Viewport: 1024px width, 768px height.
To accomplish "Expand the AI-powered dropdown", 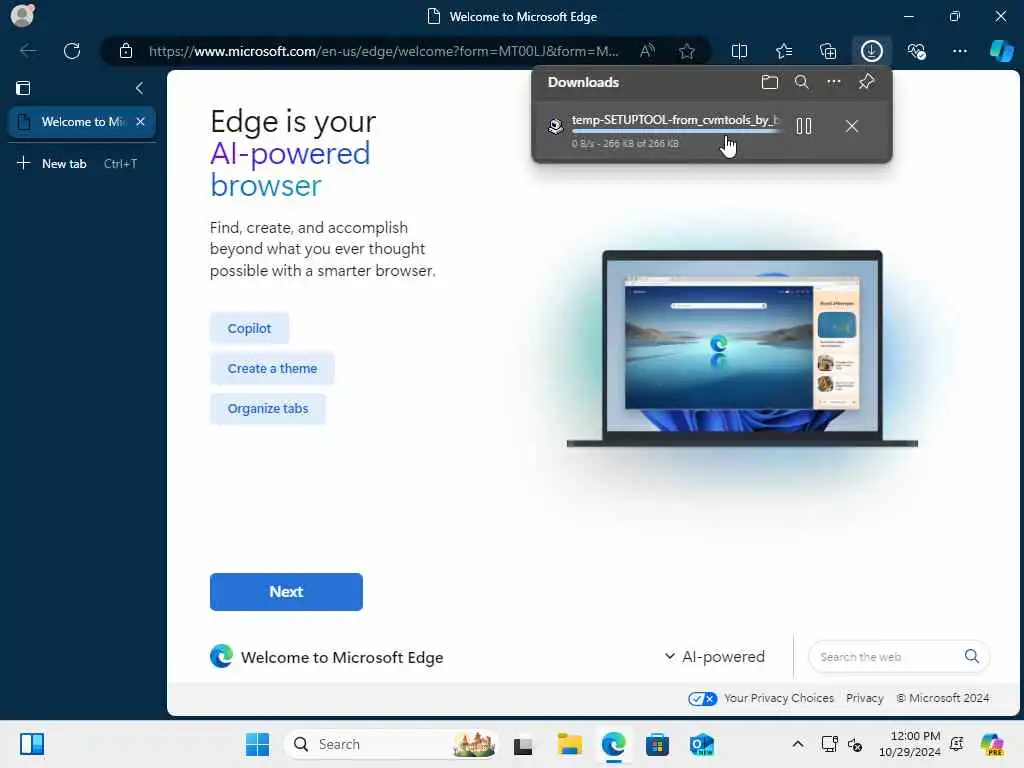I will (714, 657).
